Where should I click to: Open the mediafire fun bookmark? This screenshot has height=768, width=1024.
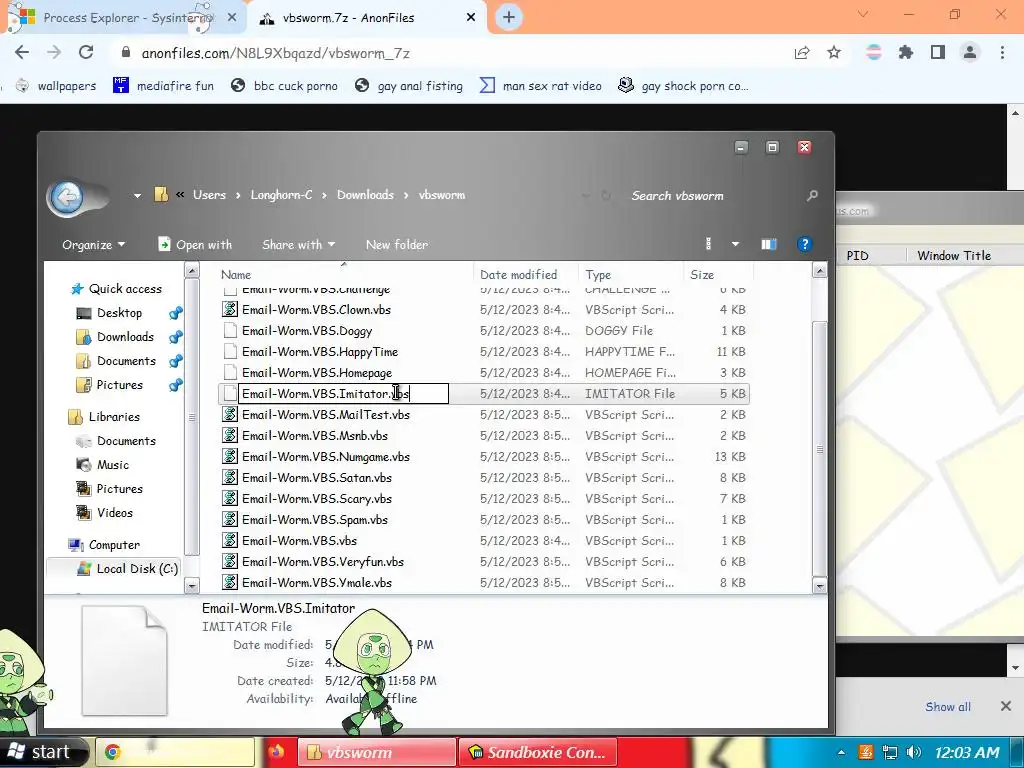[x=163, y=86]
